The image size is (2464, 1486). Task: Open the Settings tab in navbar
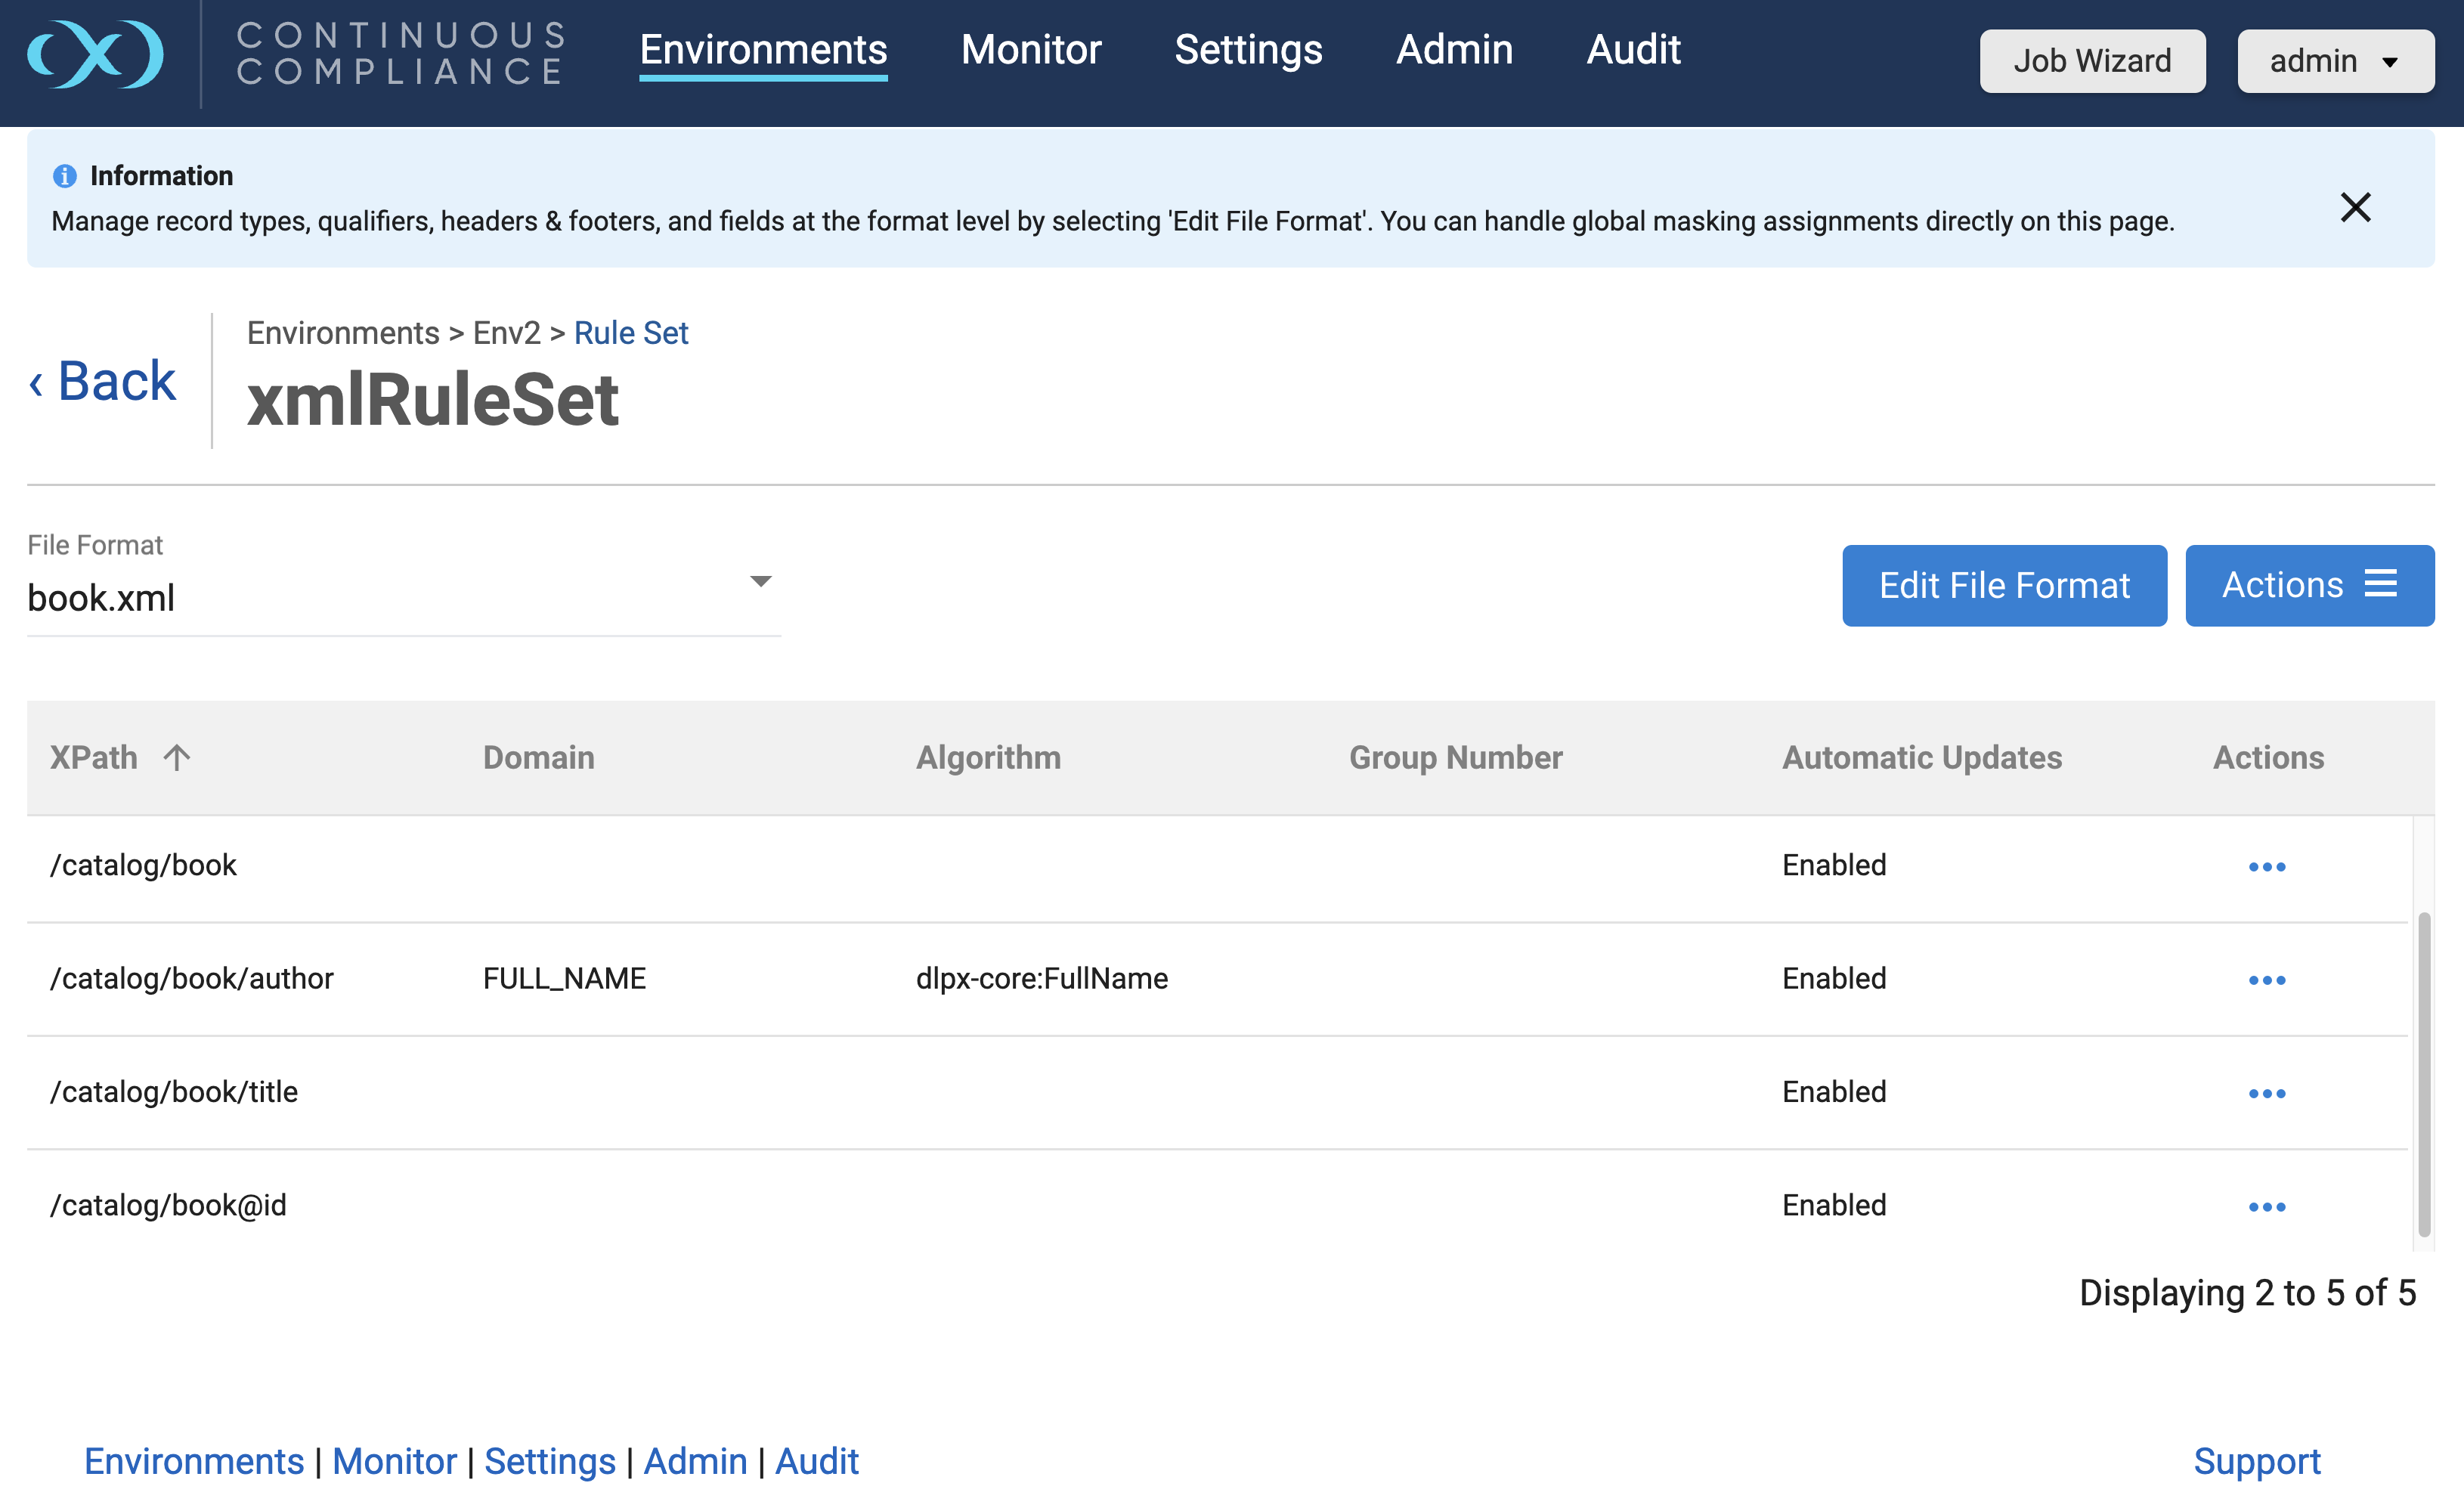(1247, 49)
